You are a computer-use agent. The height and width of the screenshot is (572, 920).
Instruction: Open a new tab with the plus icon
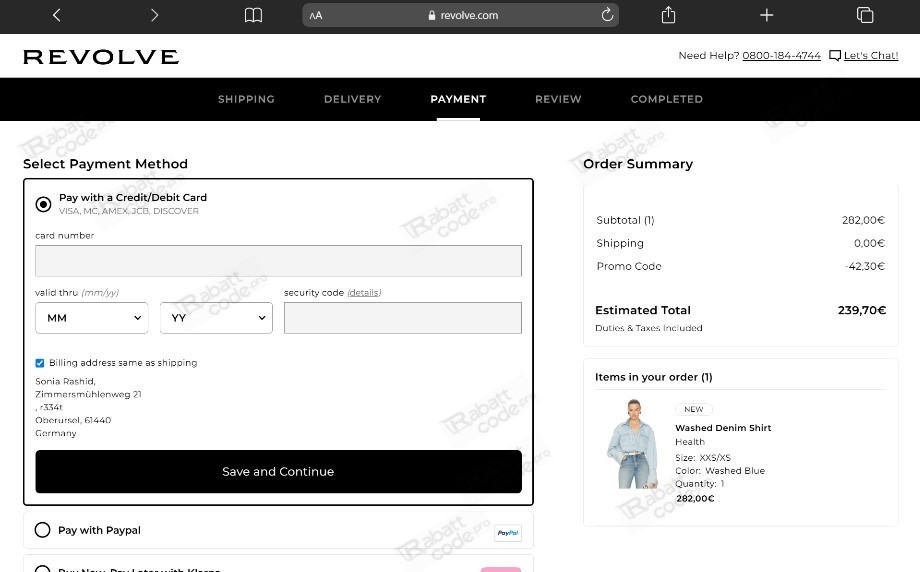766,15
